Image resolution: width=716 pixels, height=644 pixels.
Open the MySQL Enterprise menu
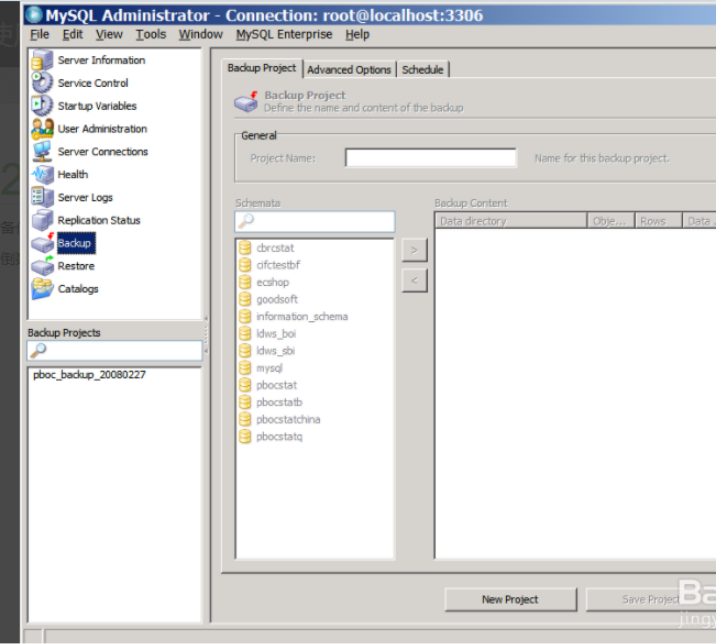pyautogui.click(x=284, y=34)
